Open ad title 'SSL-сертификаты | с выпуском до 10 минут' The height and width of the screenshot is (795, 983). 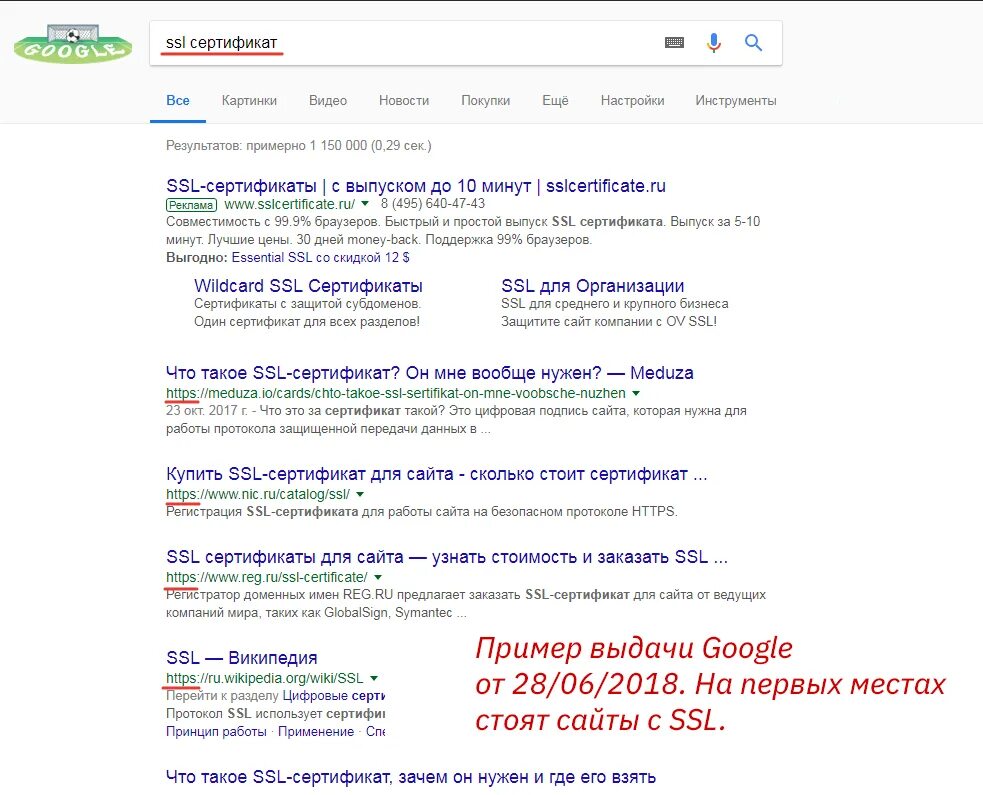click(416, 186)
